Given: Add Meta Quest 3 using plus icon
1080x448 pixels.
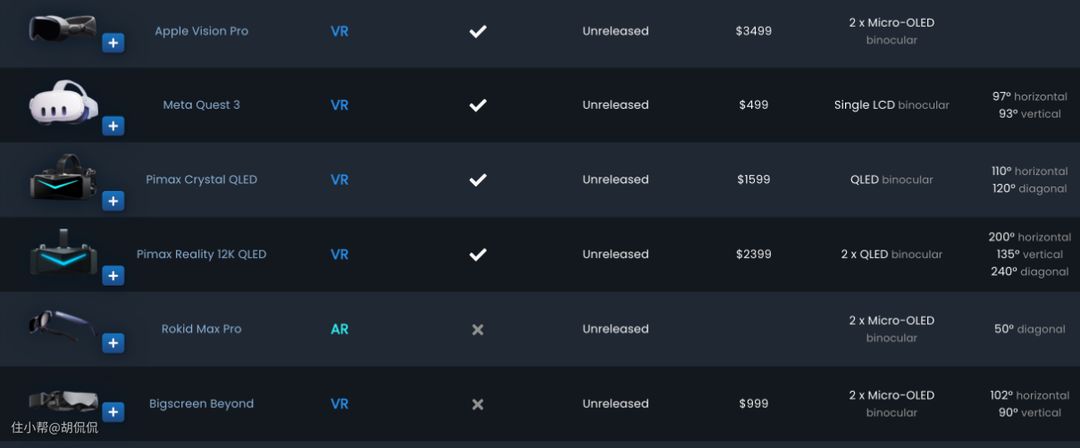Looking at the screenshot, I should click(113, 126).
